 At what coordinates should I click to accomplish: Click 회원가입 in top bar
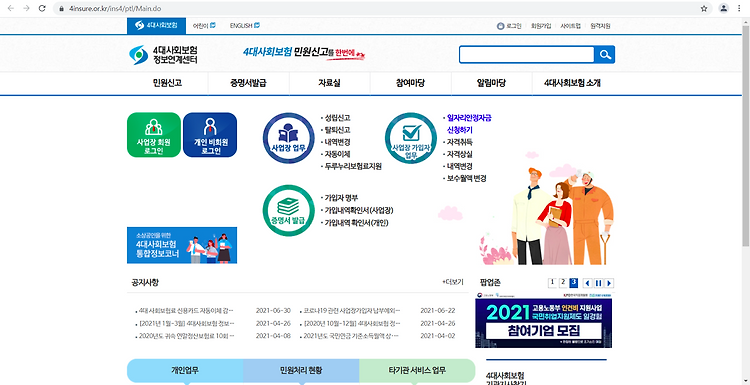point(541,26)
